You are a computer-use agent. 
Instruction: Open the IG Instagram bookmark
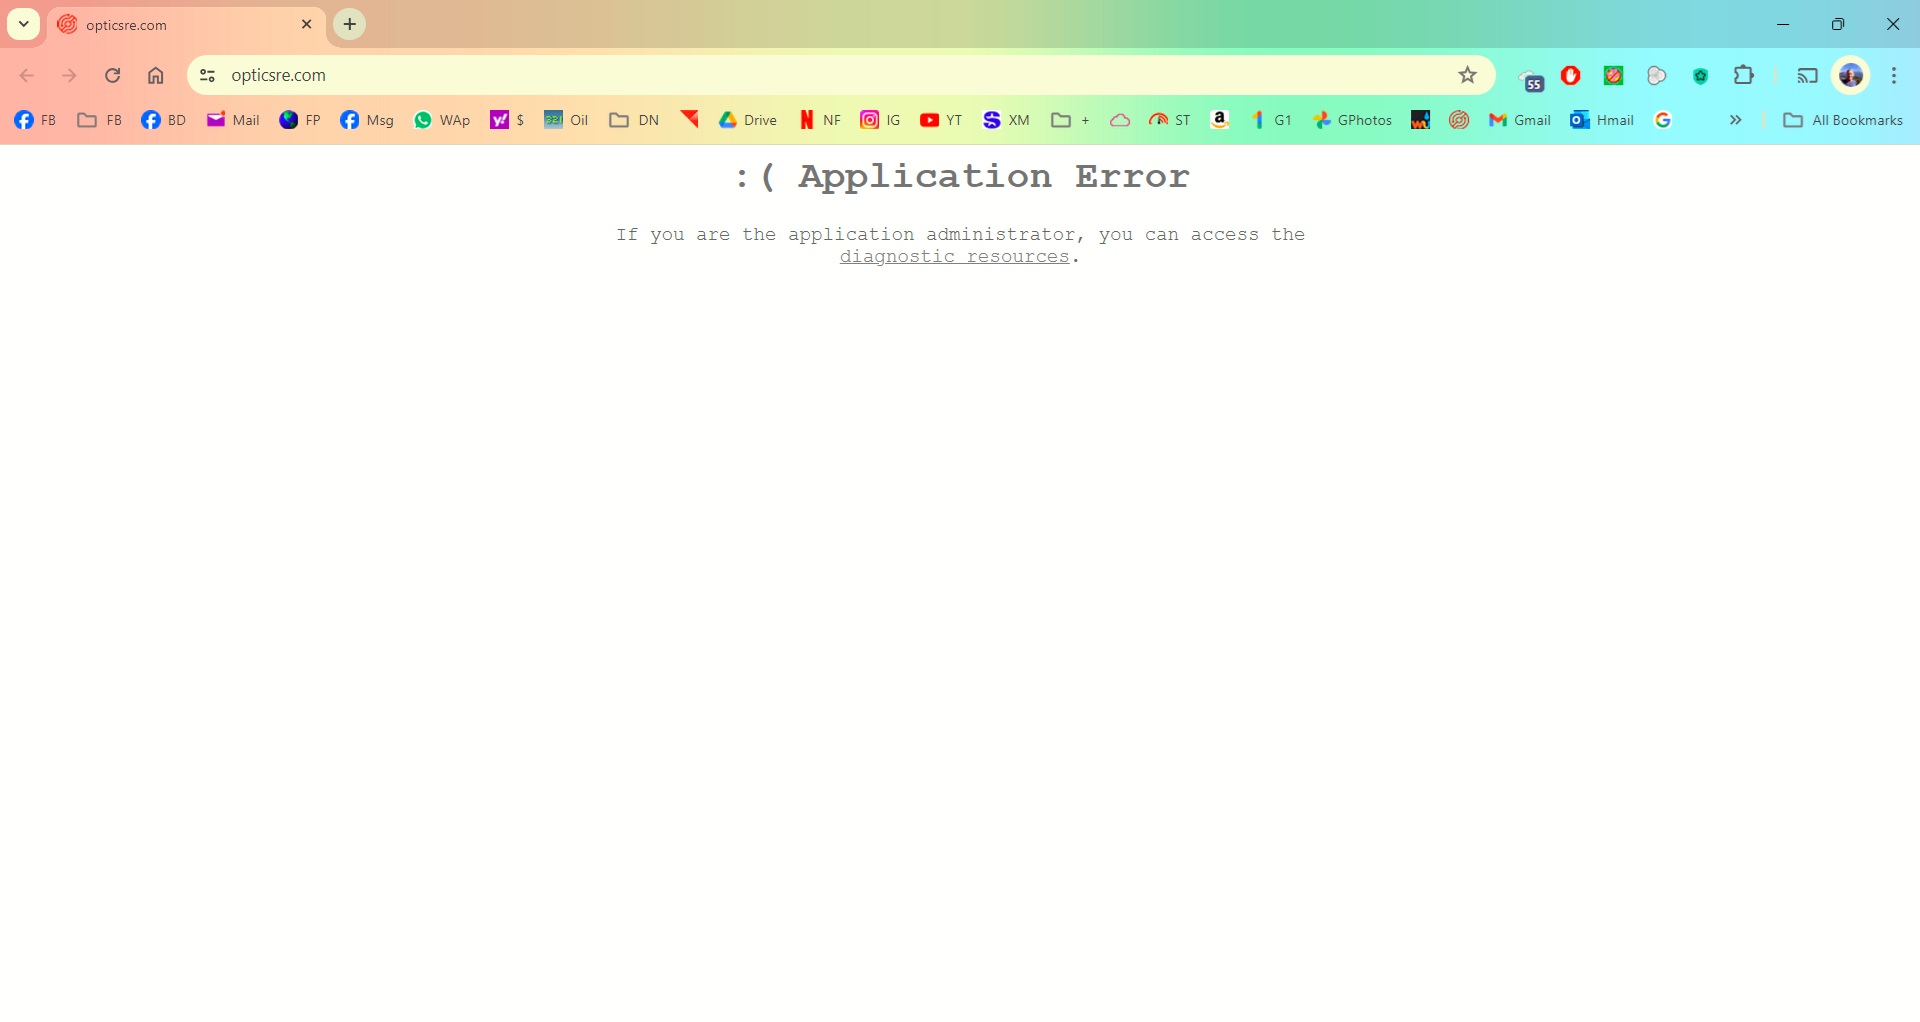click(x=880, y=120)
